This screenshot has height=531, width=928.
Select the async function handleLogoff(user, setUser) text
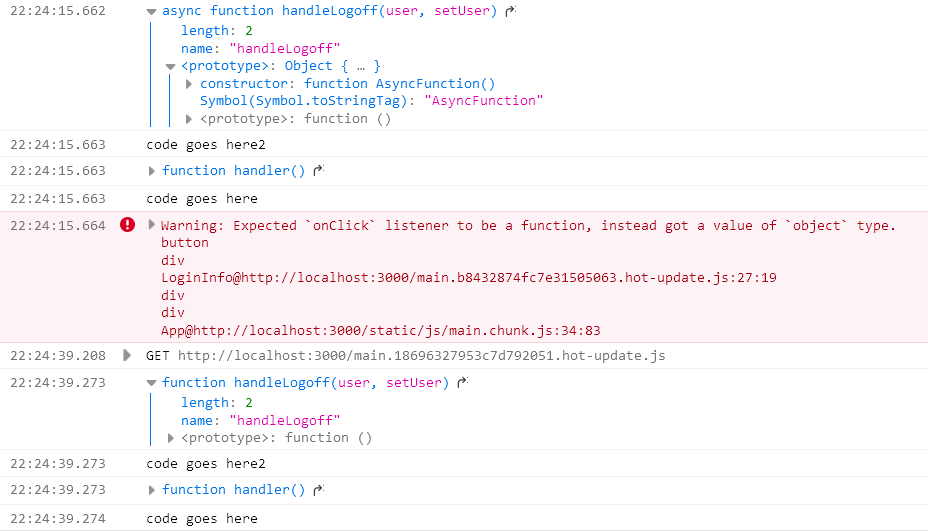[x=330, y=11]
